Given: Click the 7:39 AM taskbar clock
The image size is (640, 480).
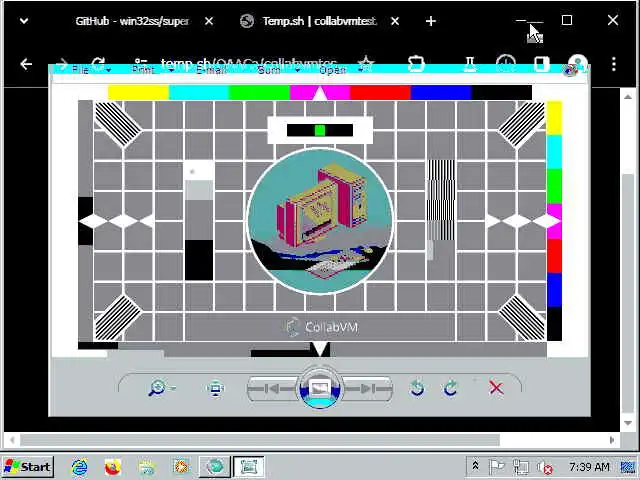Looking at the screenshot, I should click(589, 466).
